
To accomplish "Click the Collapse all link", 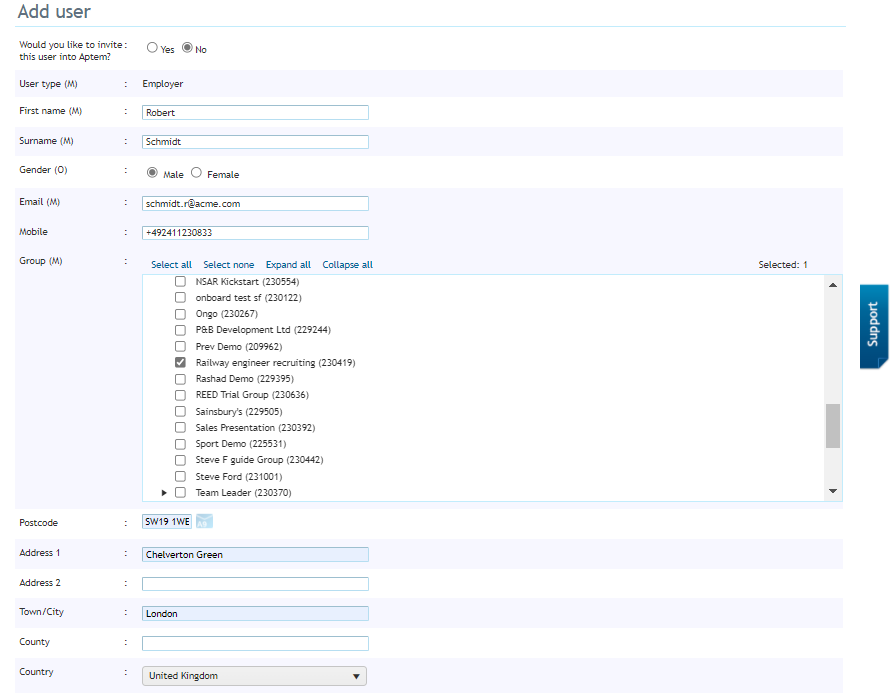I will pos(348,264).
